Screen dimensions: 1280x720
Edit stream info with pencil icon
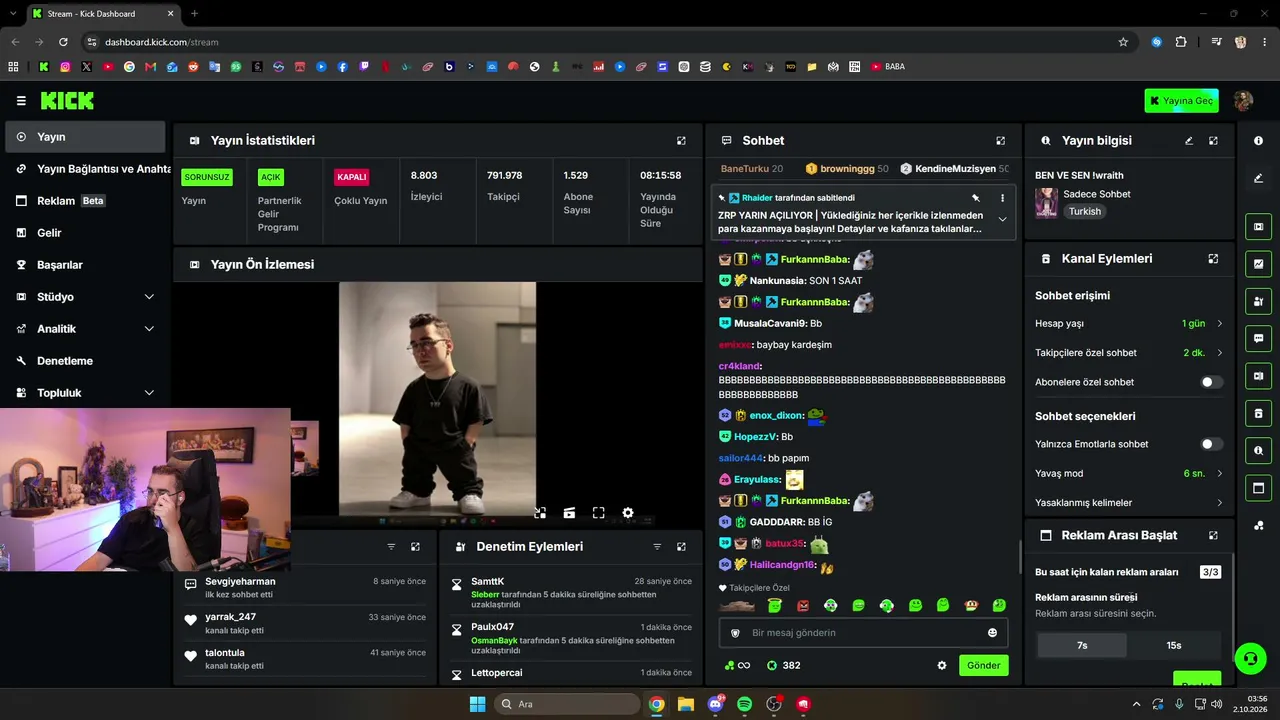(1189, 141)
